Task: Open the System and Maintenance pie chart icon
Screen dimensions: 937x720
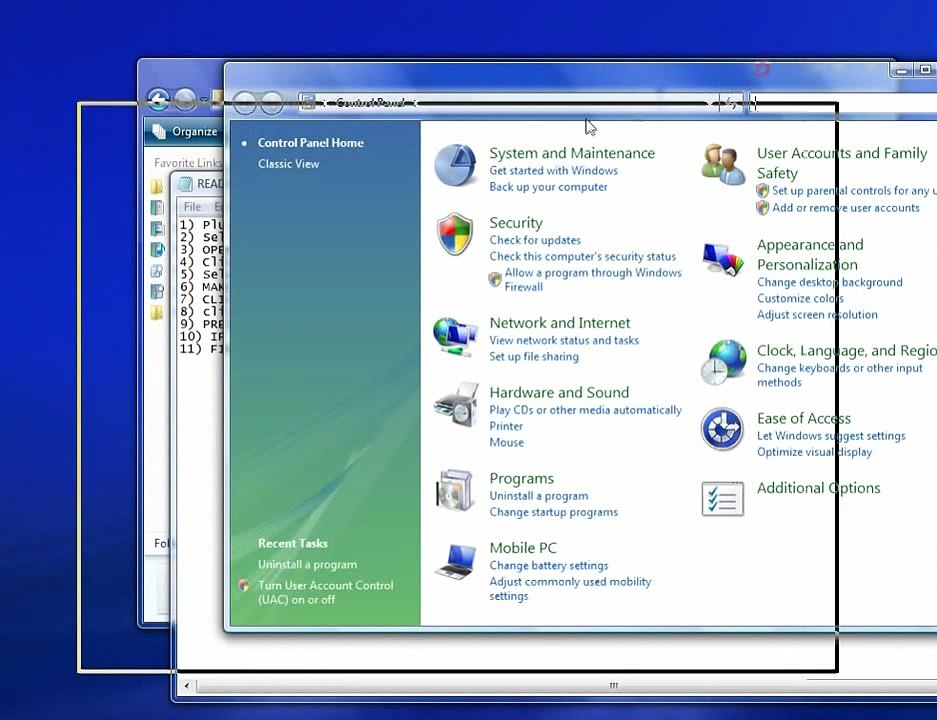Action: (455, 165)
